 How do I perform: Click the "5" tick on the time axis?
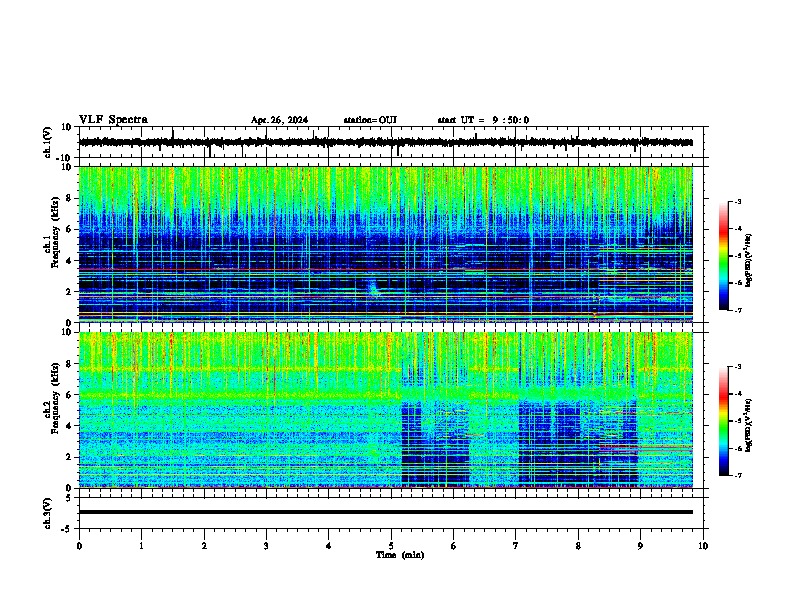pos(391,546)
